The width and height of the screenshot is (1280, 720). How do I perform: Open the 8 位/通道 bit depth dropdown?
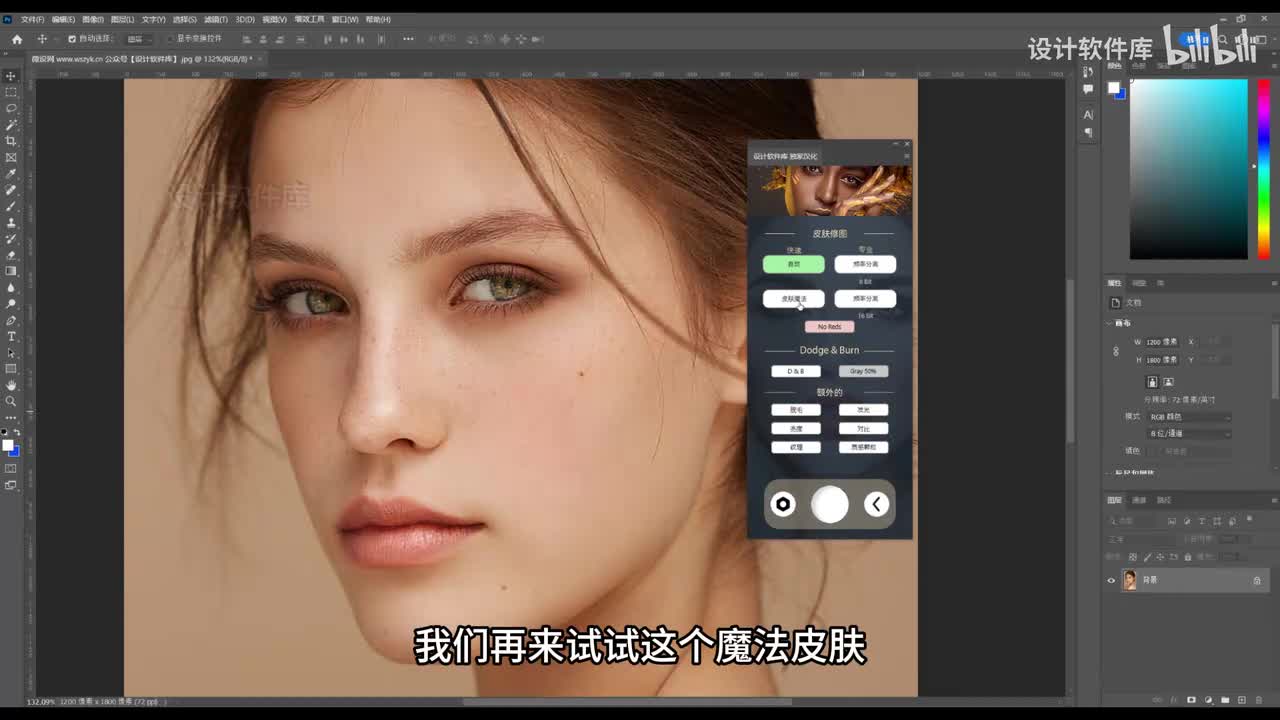(1189, 434)
